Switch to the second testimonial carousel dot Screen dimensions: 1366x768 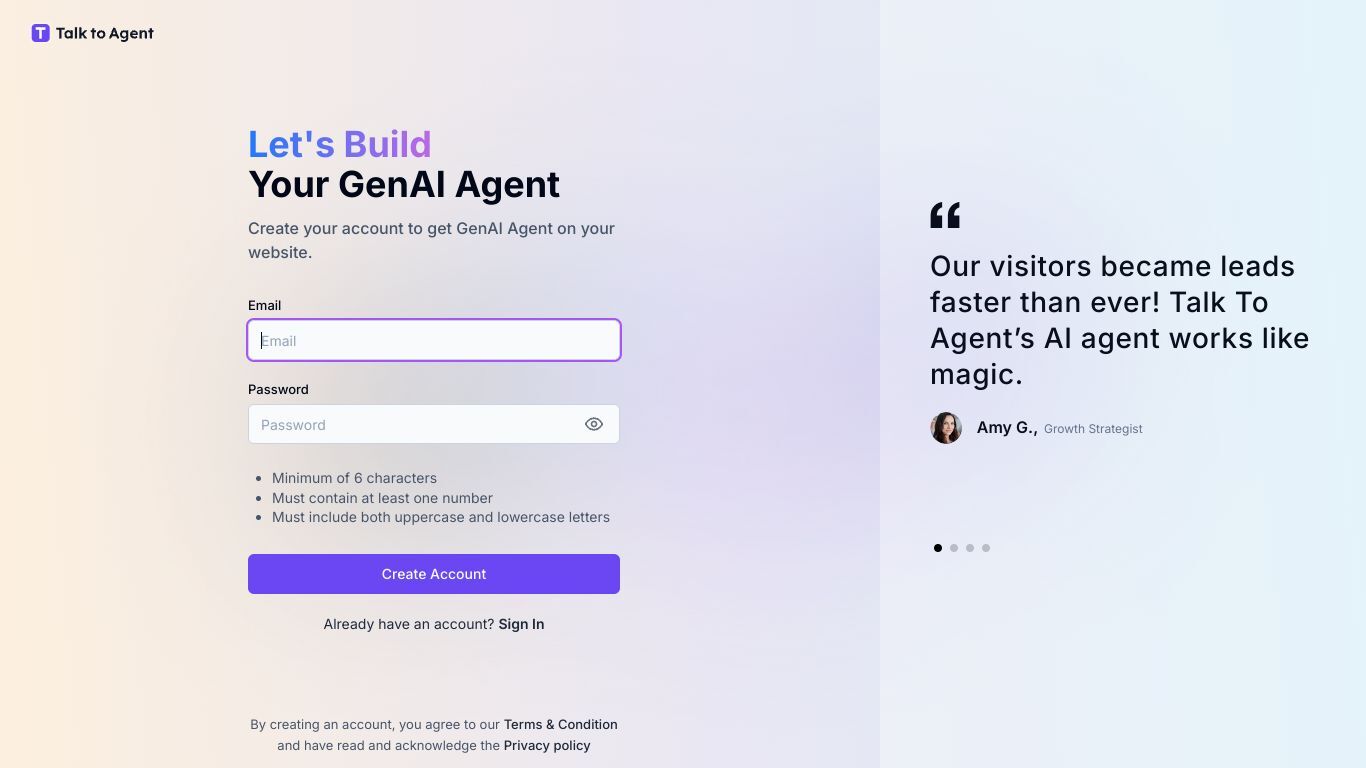[954, 548]
